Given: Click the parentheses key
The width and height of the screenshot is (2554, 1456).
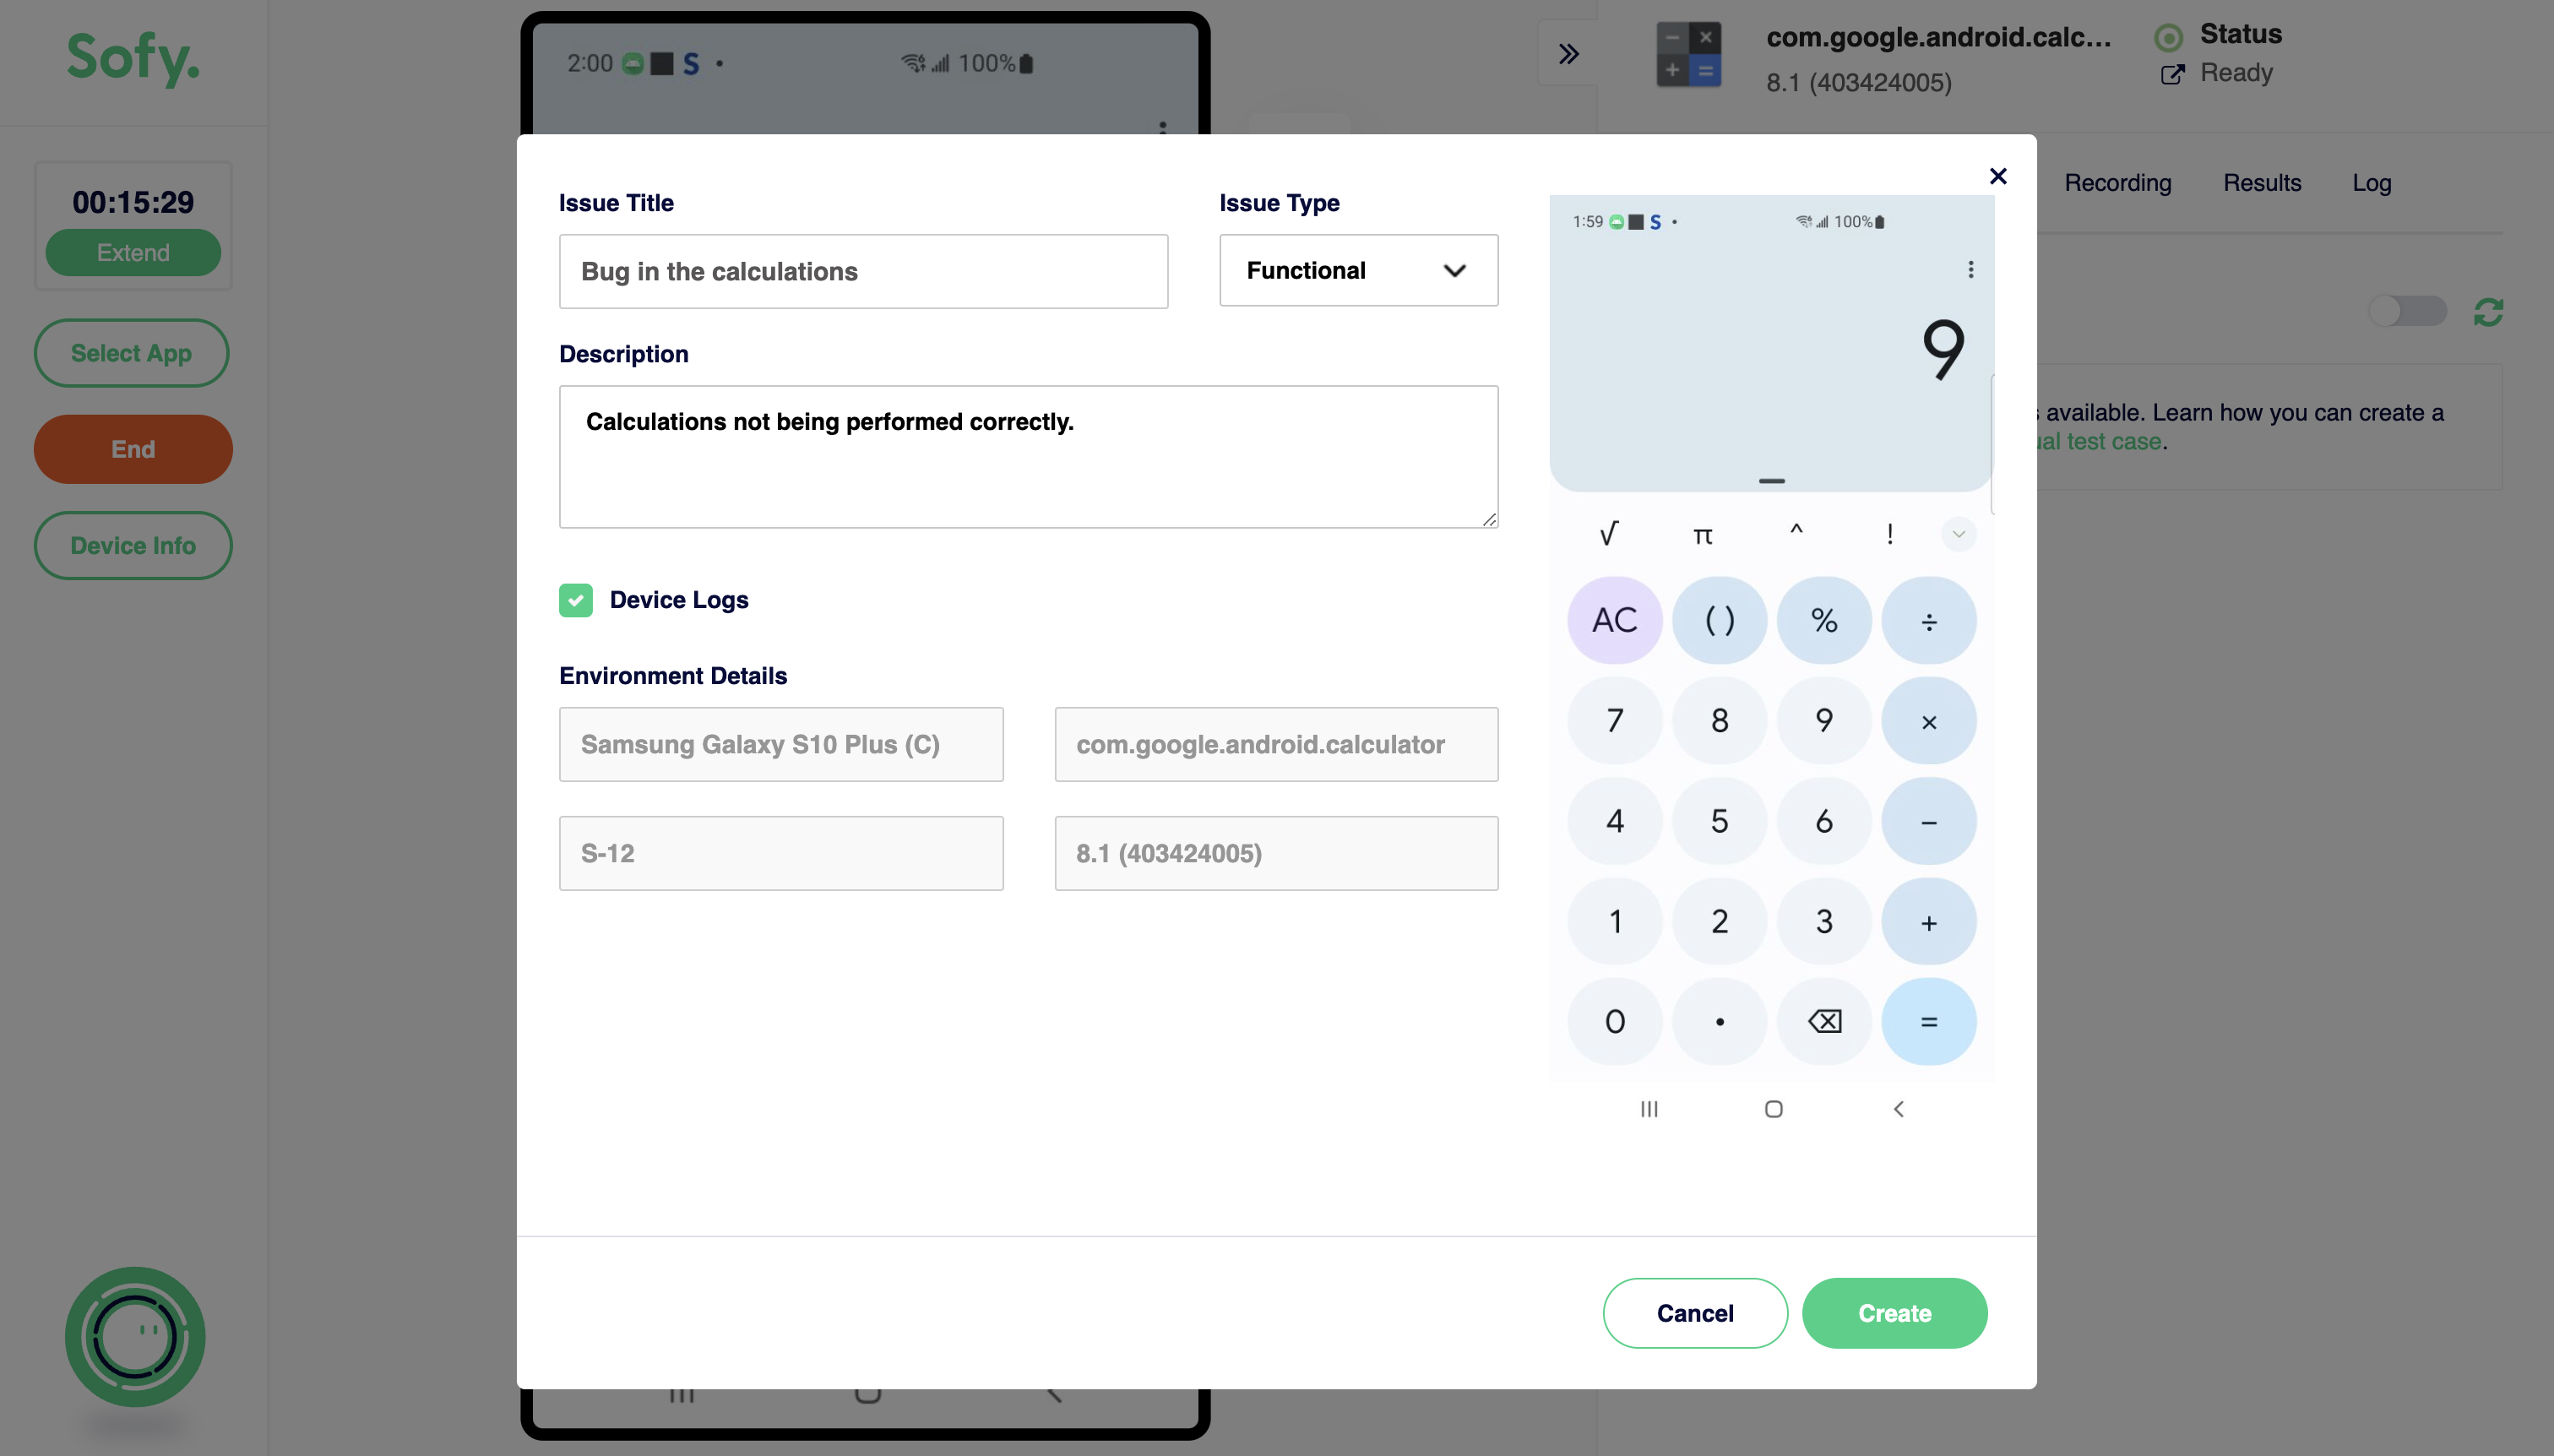Looking at the screenshot, I should (x=1719, y=620).
